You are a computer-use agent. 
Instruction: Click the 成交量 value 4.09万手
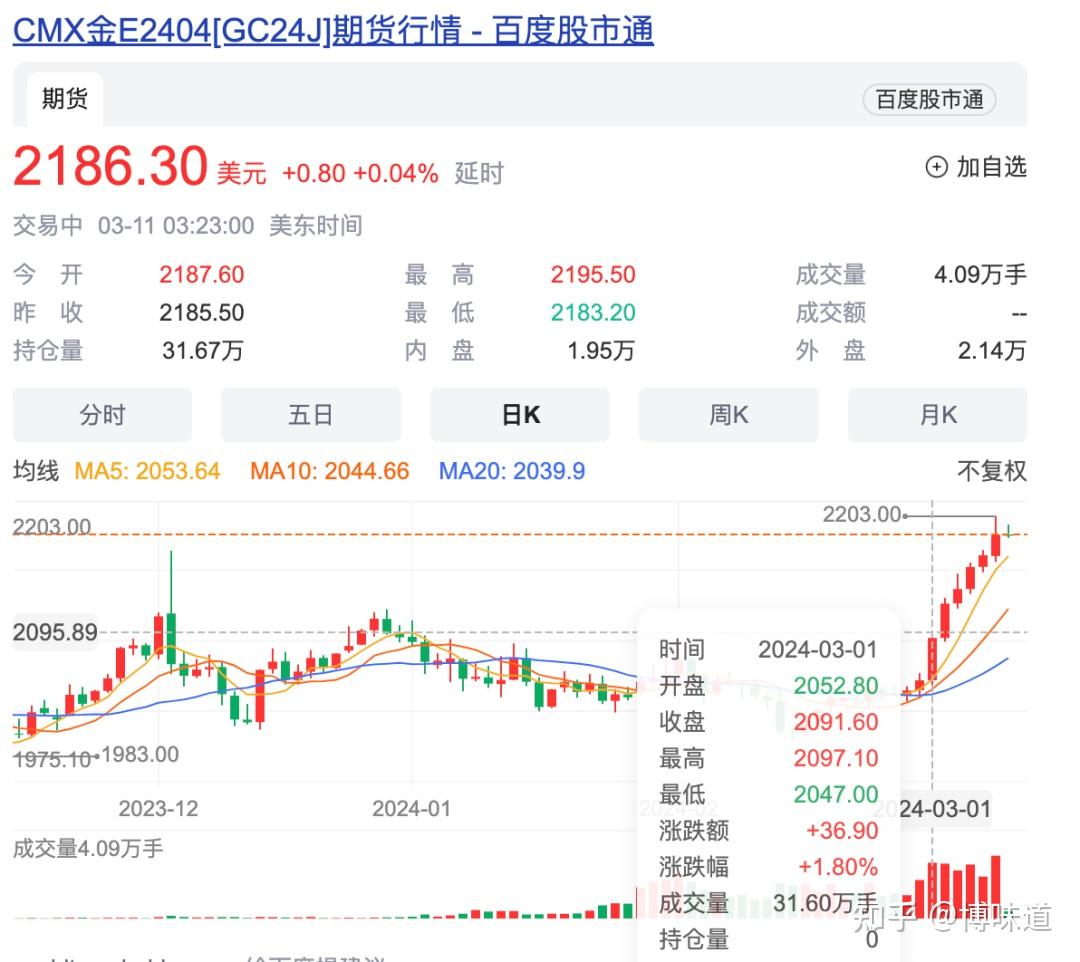980,275
